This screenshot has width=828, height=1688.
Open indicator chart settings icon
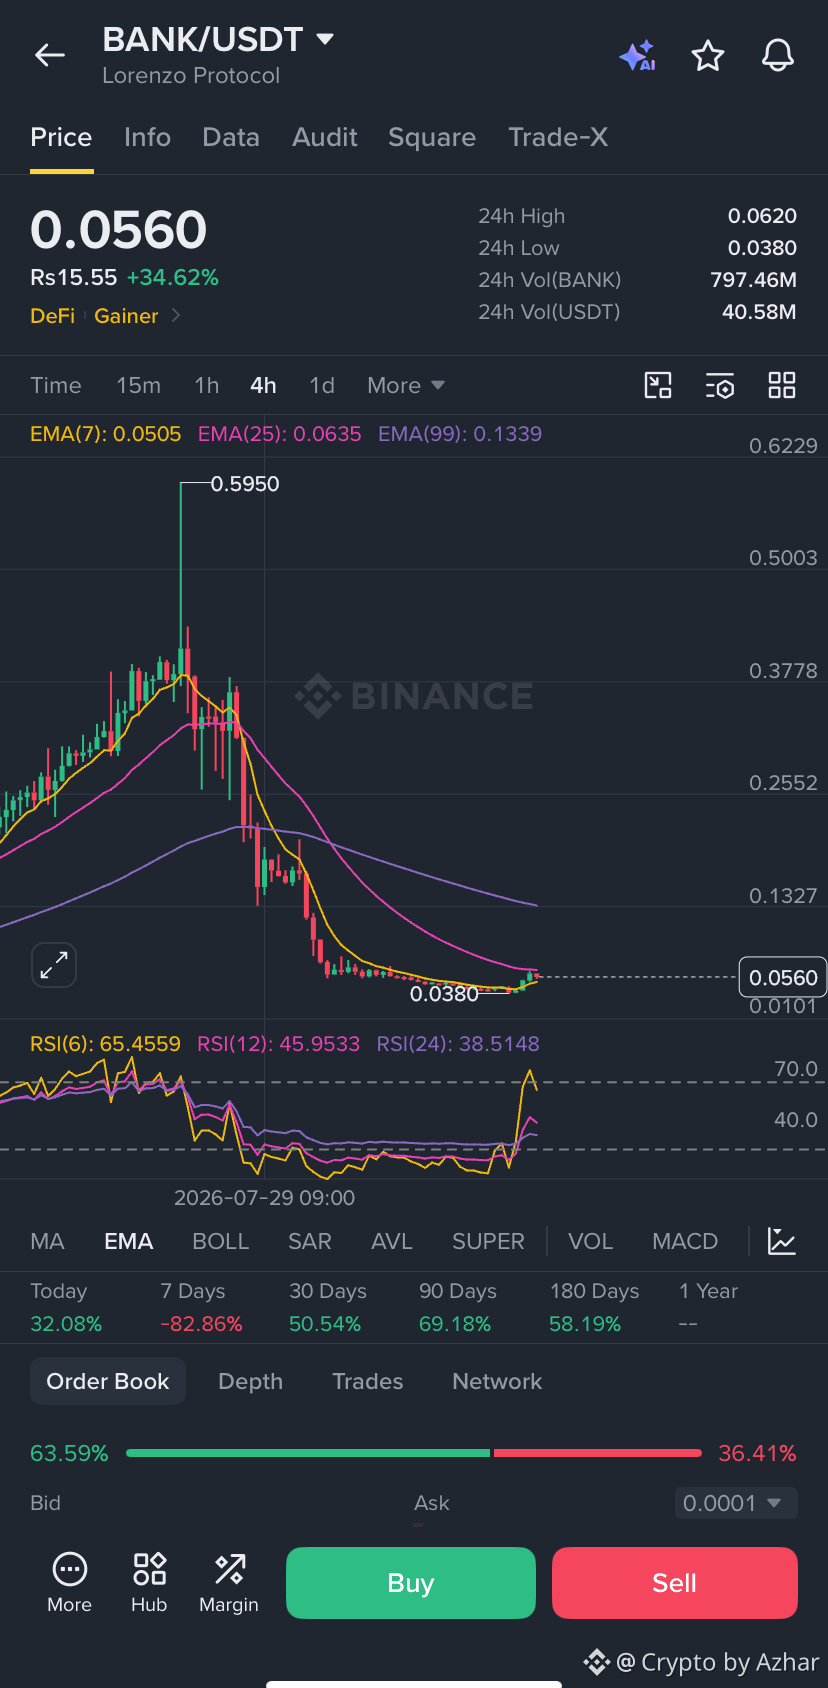(782, 1241)
